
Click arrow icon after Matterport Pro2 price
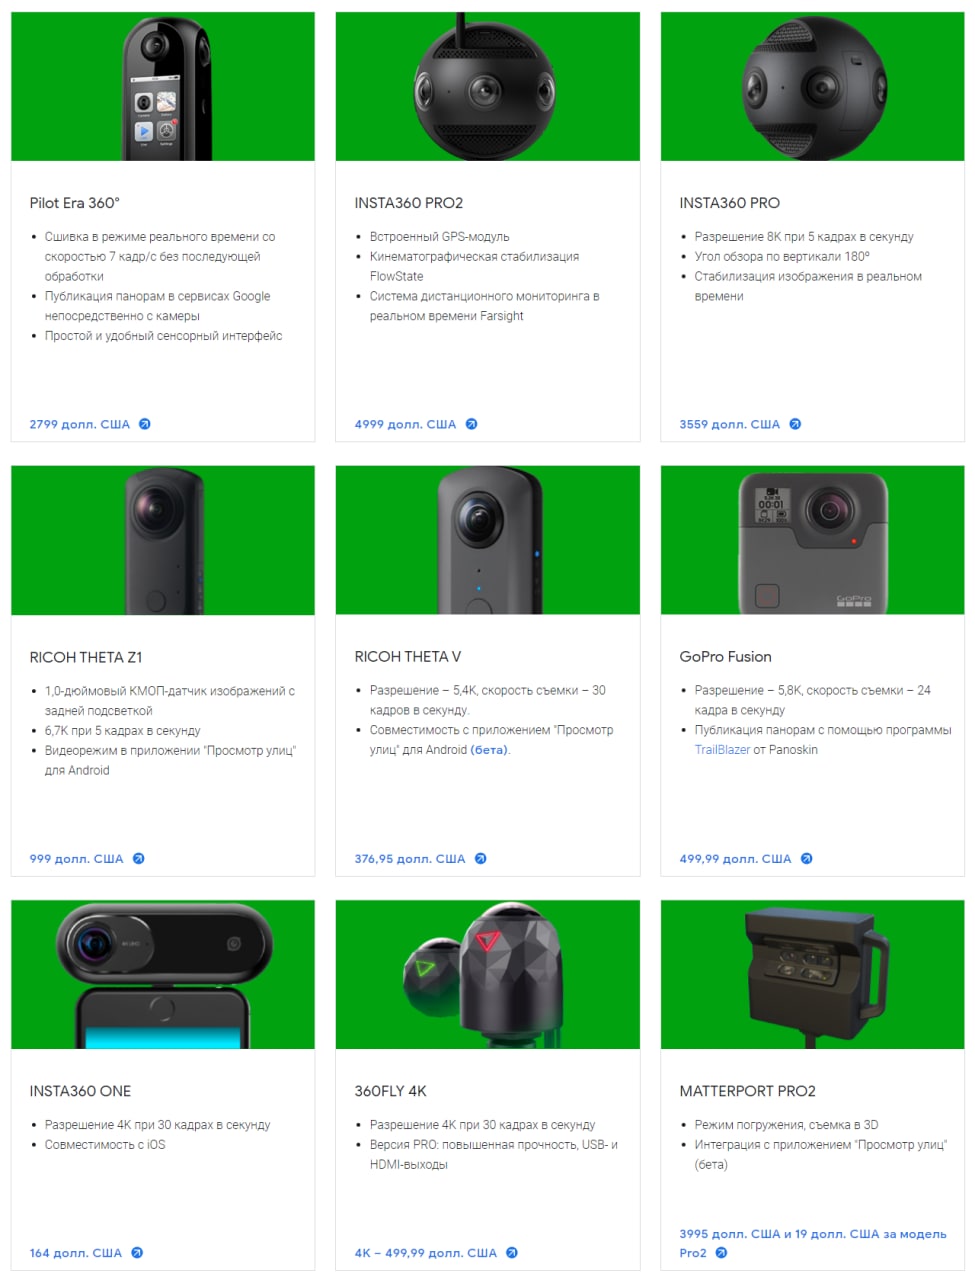[x=722, y=1252]
